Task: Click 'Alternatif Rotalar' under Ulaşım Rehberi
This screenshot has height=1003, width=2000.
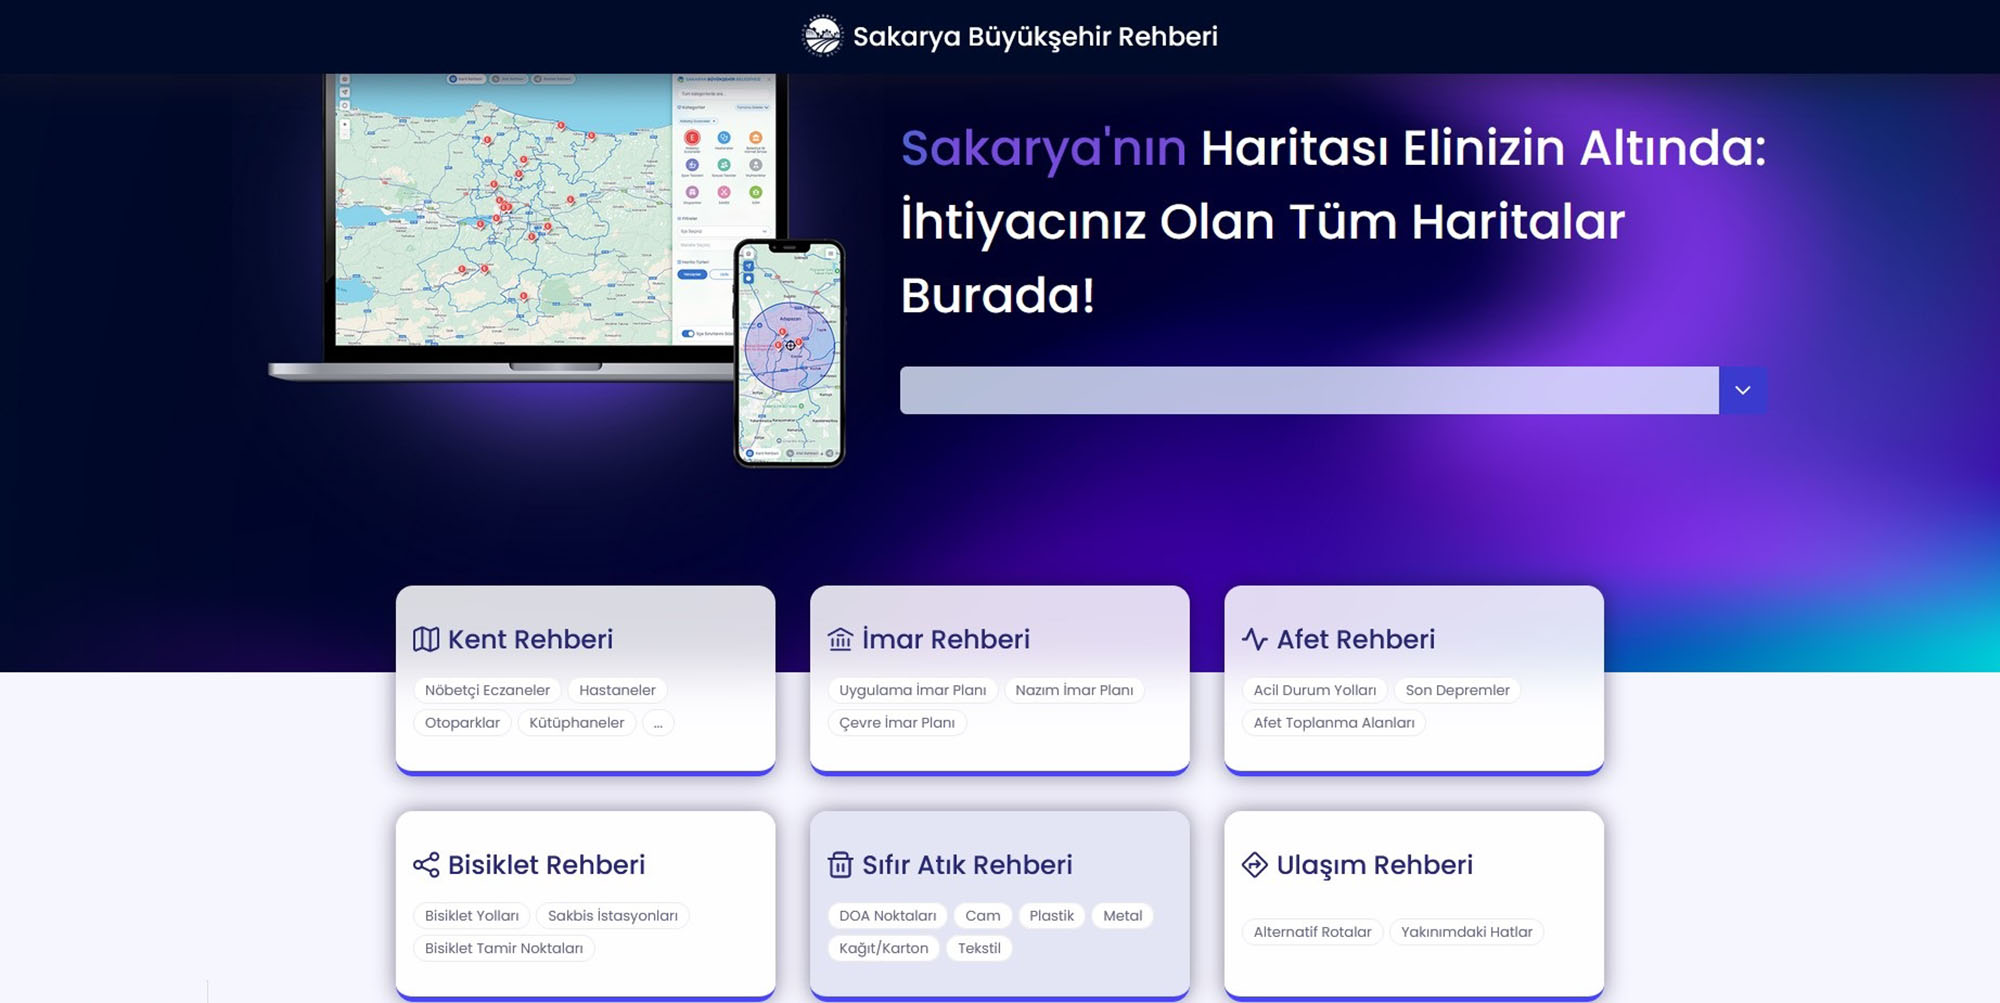Action: [x=1310, y=931]
